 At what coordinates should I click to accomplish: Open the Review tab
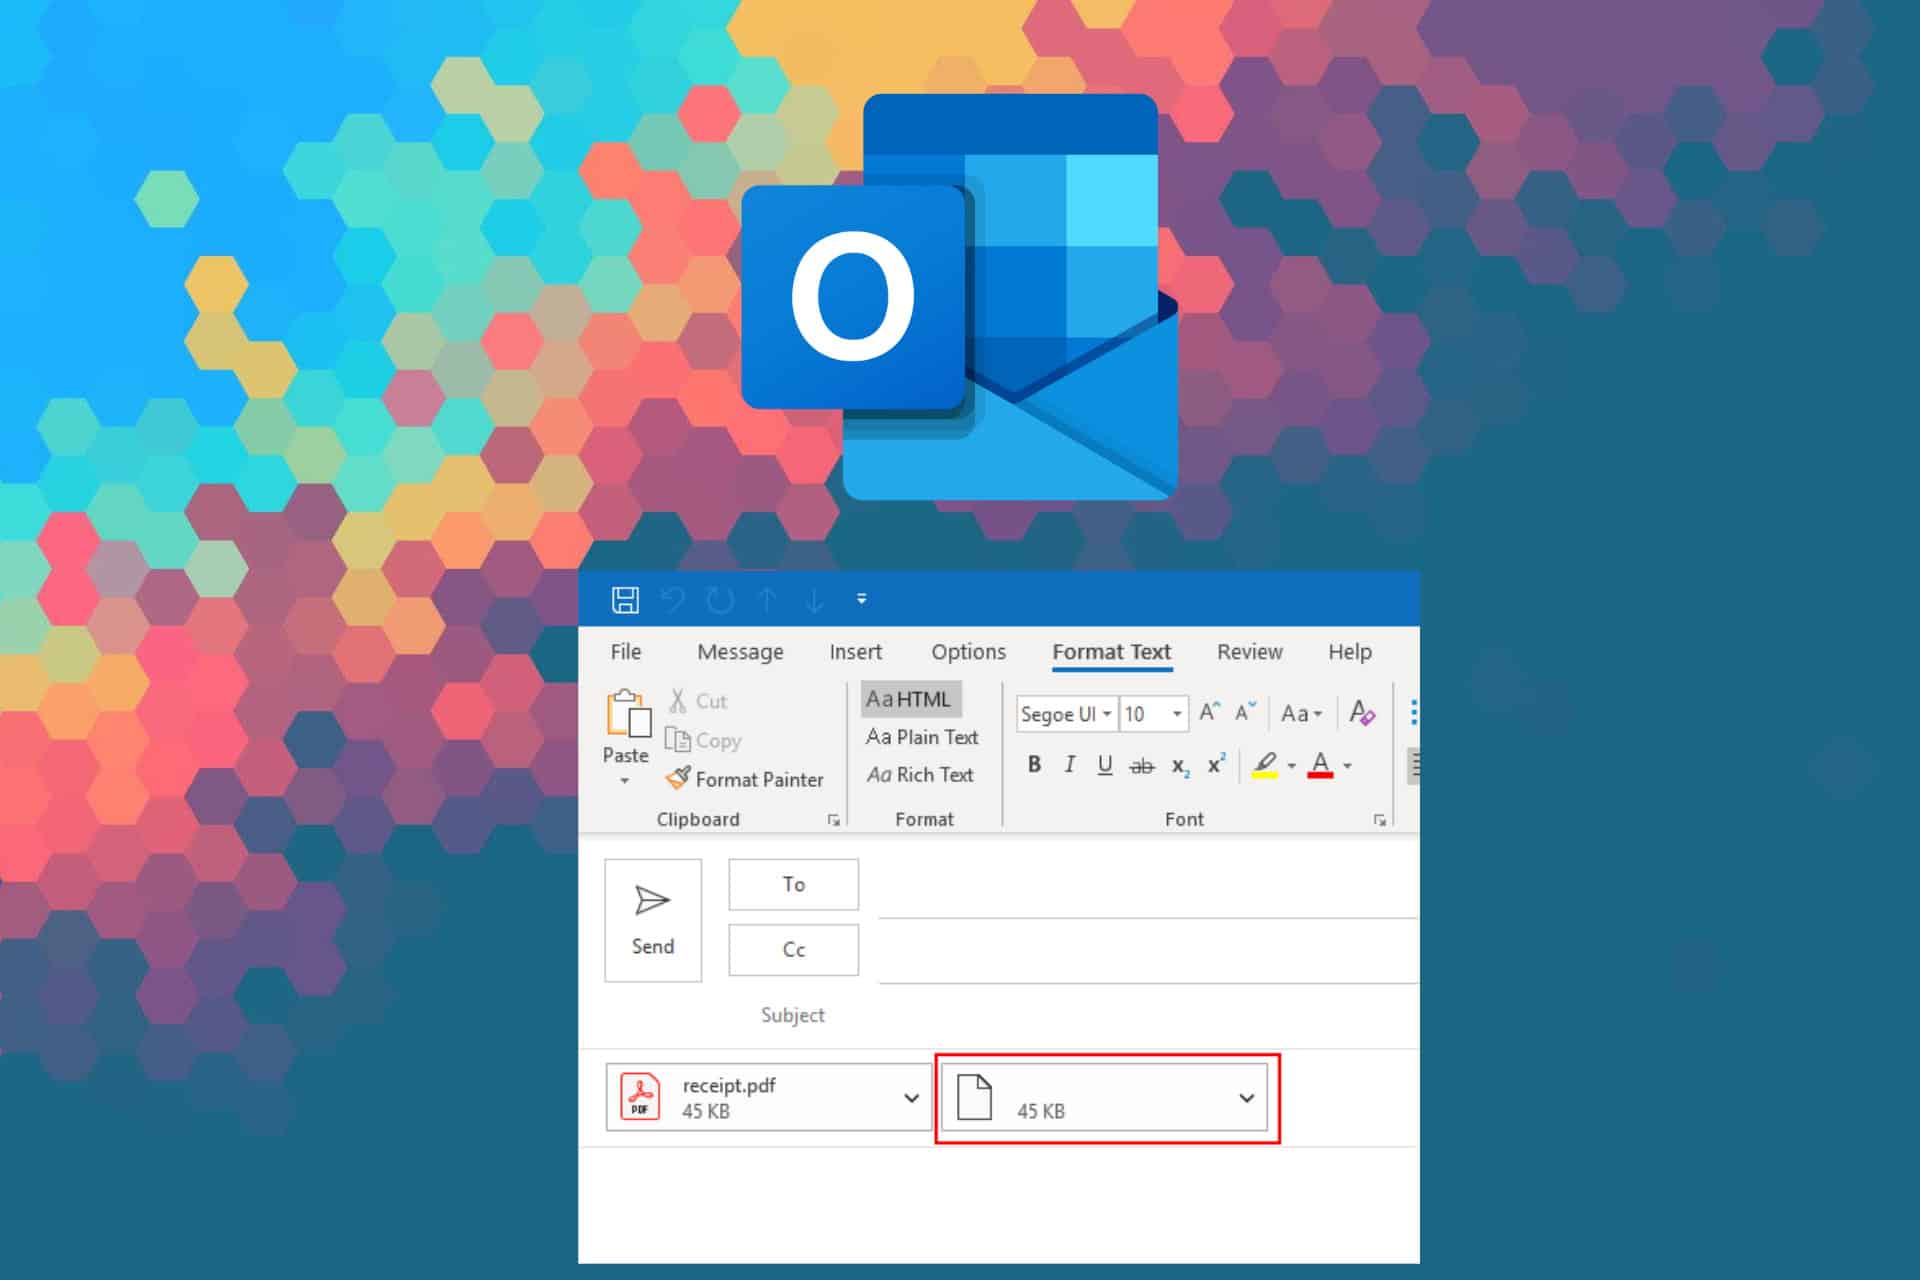click(1249, 652)
